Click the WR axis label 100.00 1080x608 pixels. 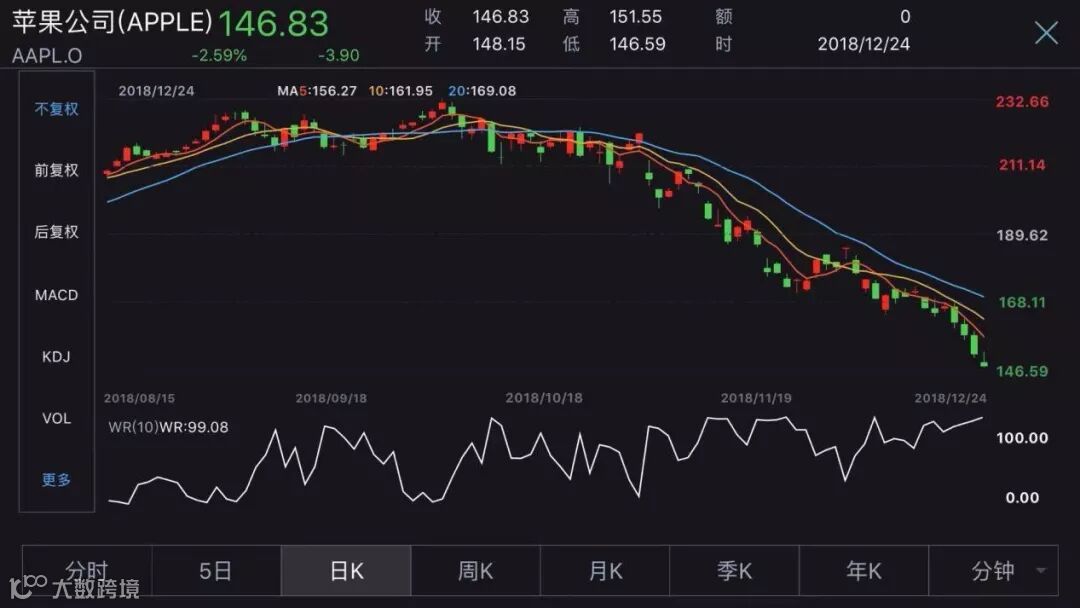point(1022,438)
